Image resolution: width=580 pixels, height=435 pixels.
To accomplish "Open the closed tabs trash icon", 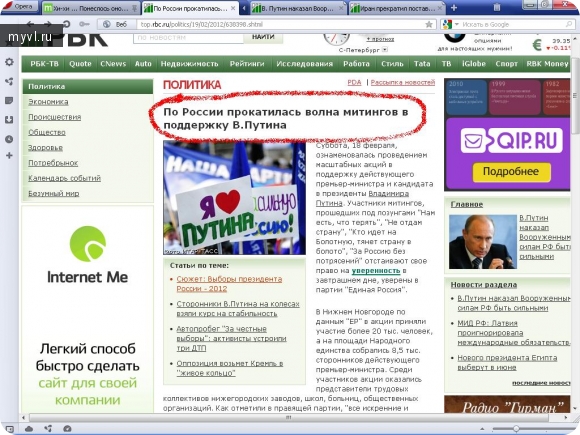I will 497,7.
